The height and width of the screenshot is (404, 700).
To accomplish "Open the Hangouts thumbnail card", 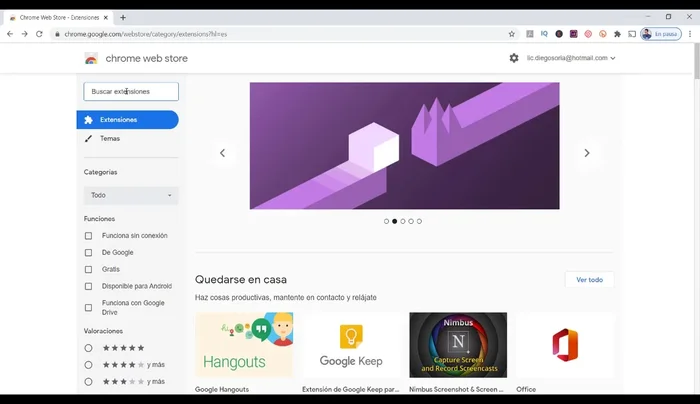I will pos(244,345).
